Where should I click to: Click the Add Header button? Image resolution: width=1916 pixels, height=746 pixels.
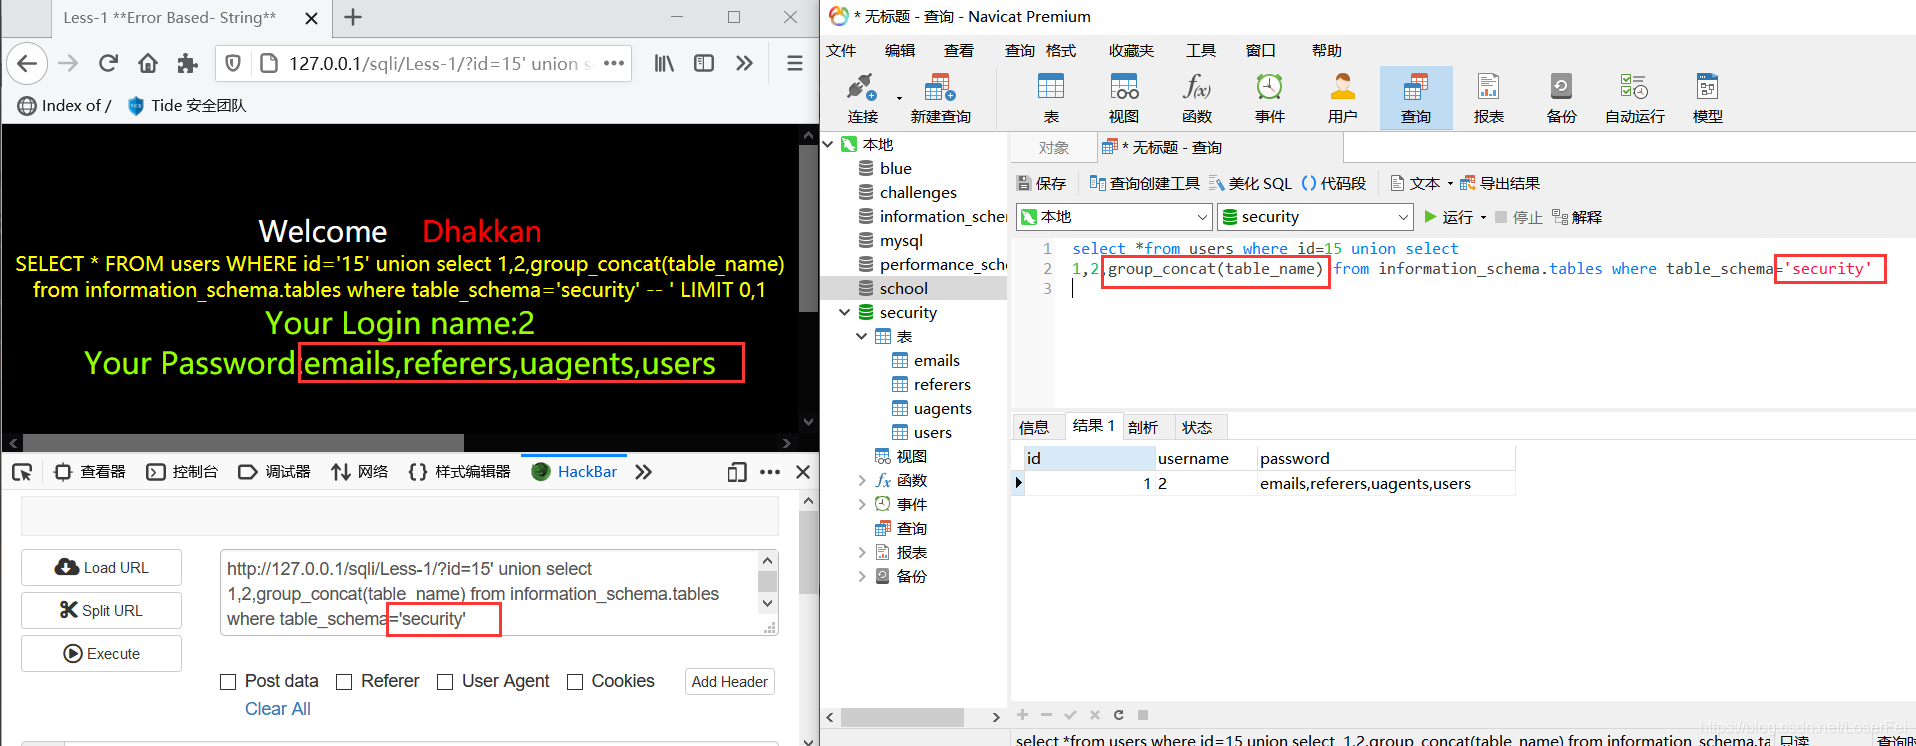tap(730, 682)
